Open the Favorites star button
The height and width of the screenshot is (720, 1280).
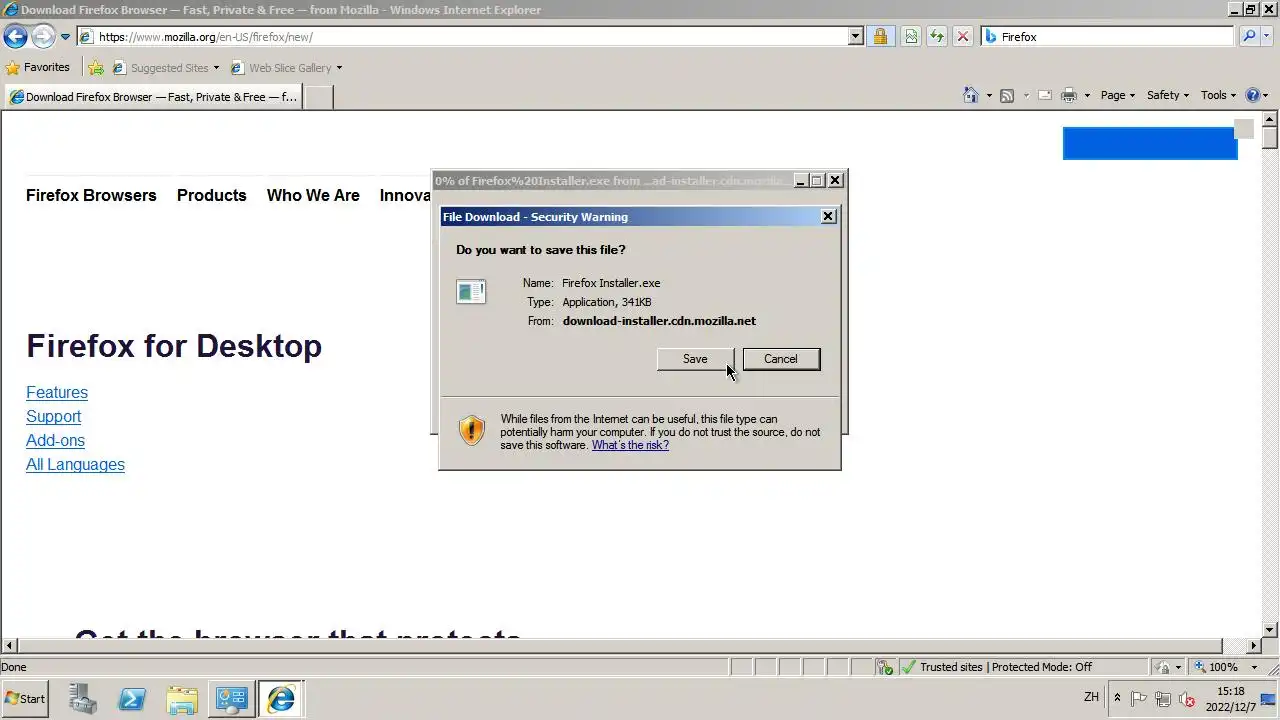(38, 68)
